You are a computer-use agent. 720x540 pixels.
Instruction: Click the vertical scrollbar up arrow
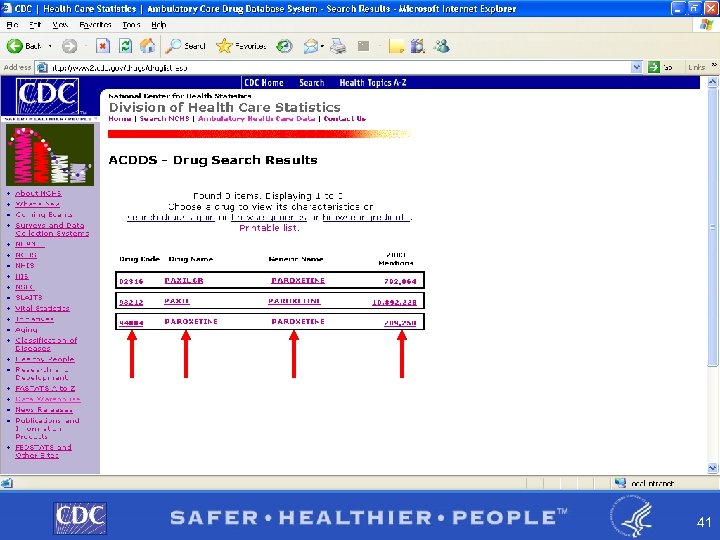point(712,82)
